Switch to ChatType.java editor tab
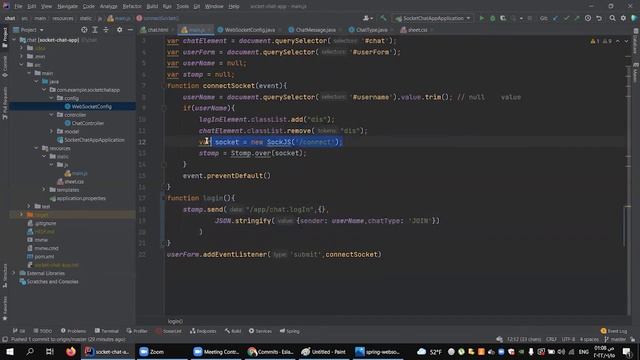This screenshot has width=640, height=360. point(368,30)
